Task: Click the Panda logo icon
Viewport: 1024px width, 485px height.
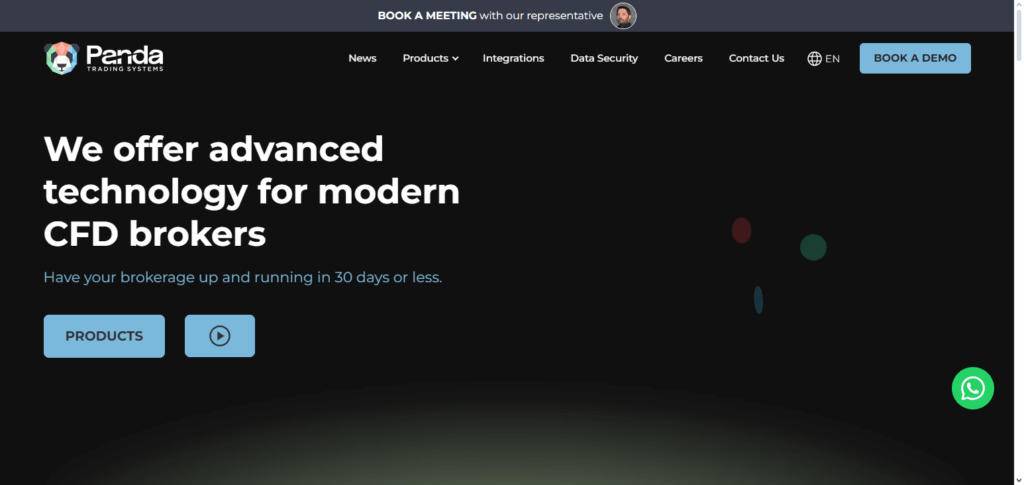Action: click(61, 58)
